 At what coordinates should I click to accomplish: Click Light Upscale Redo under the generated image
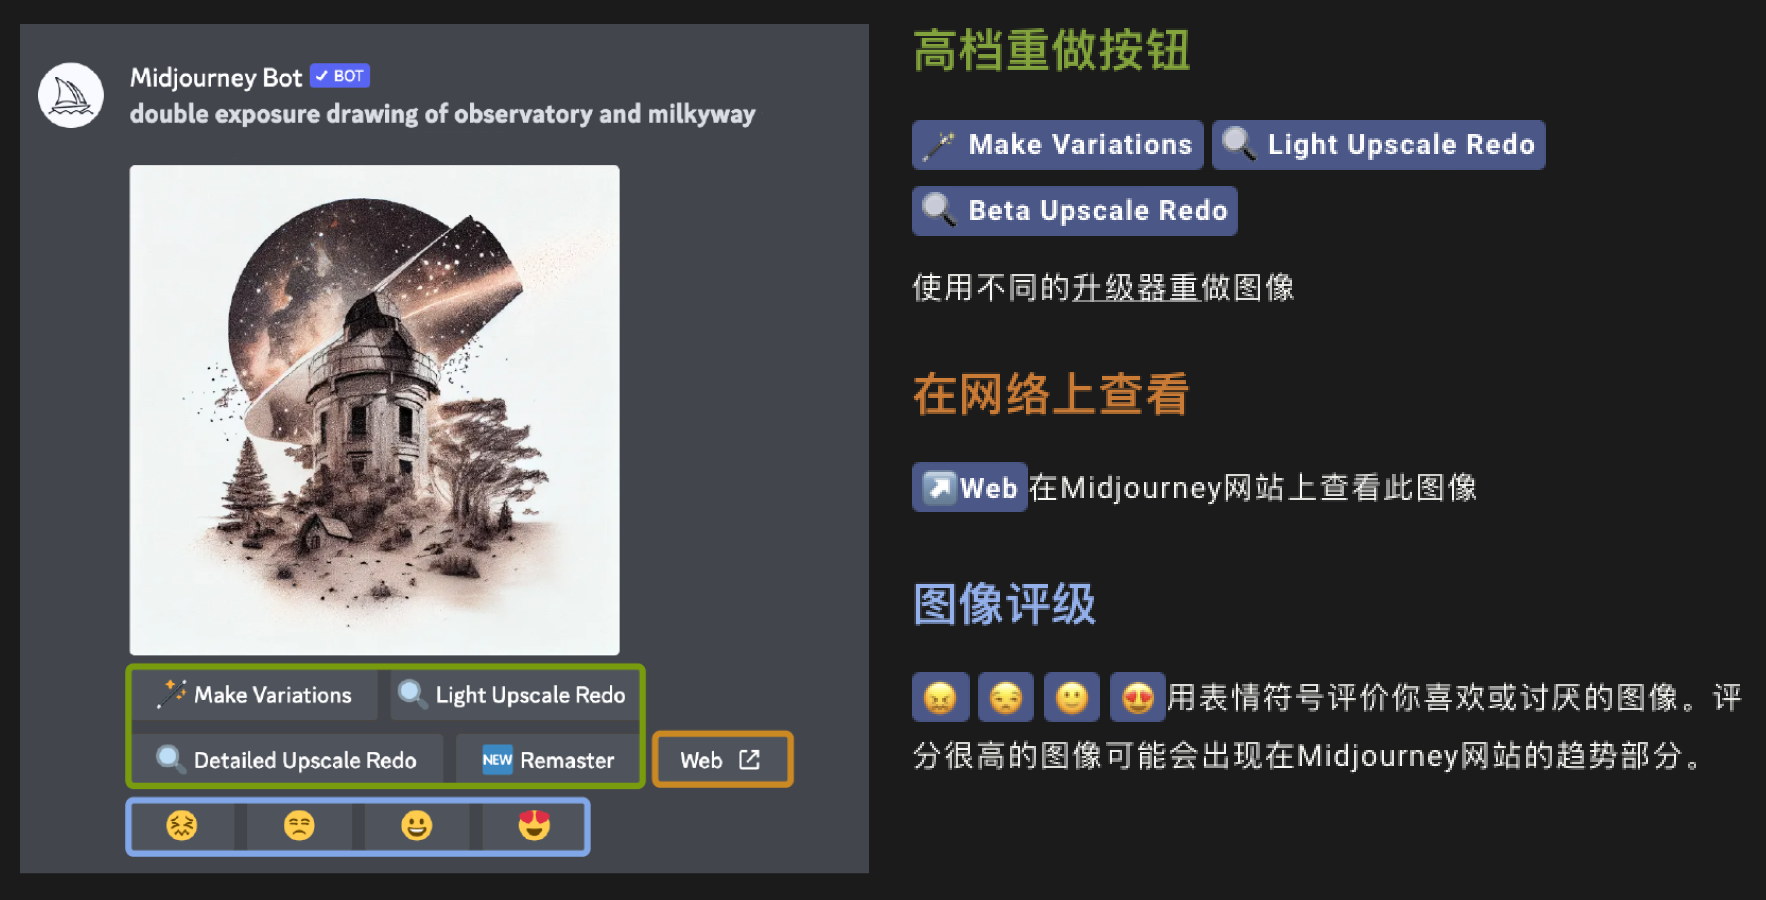coord(513,695)
